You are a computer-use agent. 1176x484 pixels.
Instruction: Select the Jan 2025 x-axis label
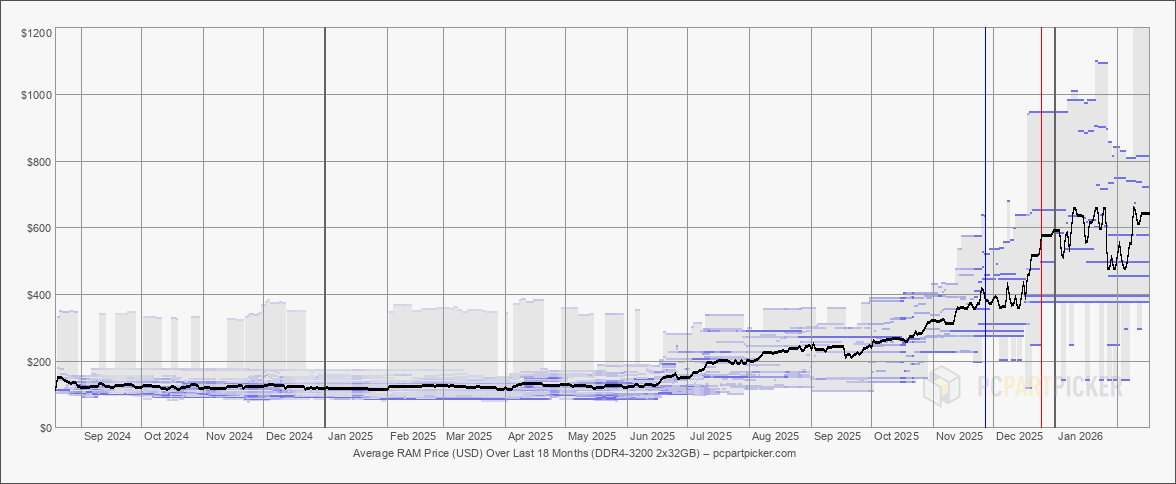coord(351,436)
